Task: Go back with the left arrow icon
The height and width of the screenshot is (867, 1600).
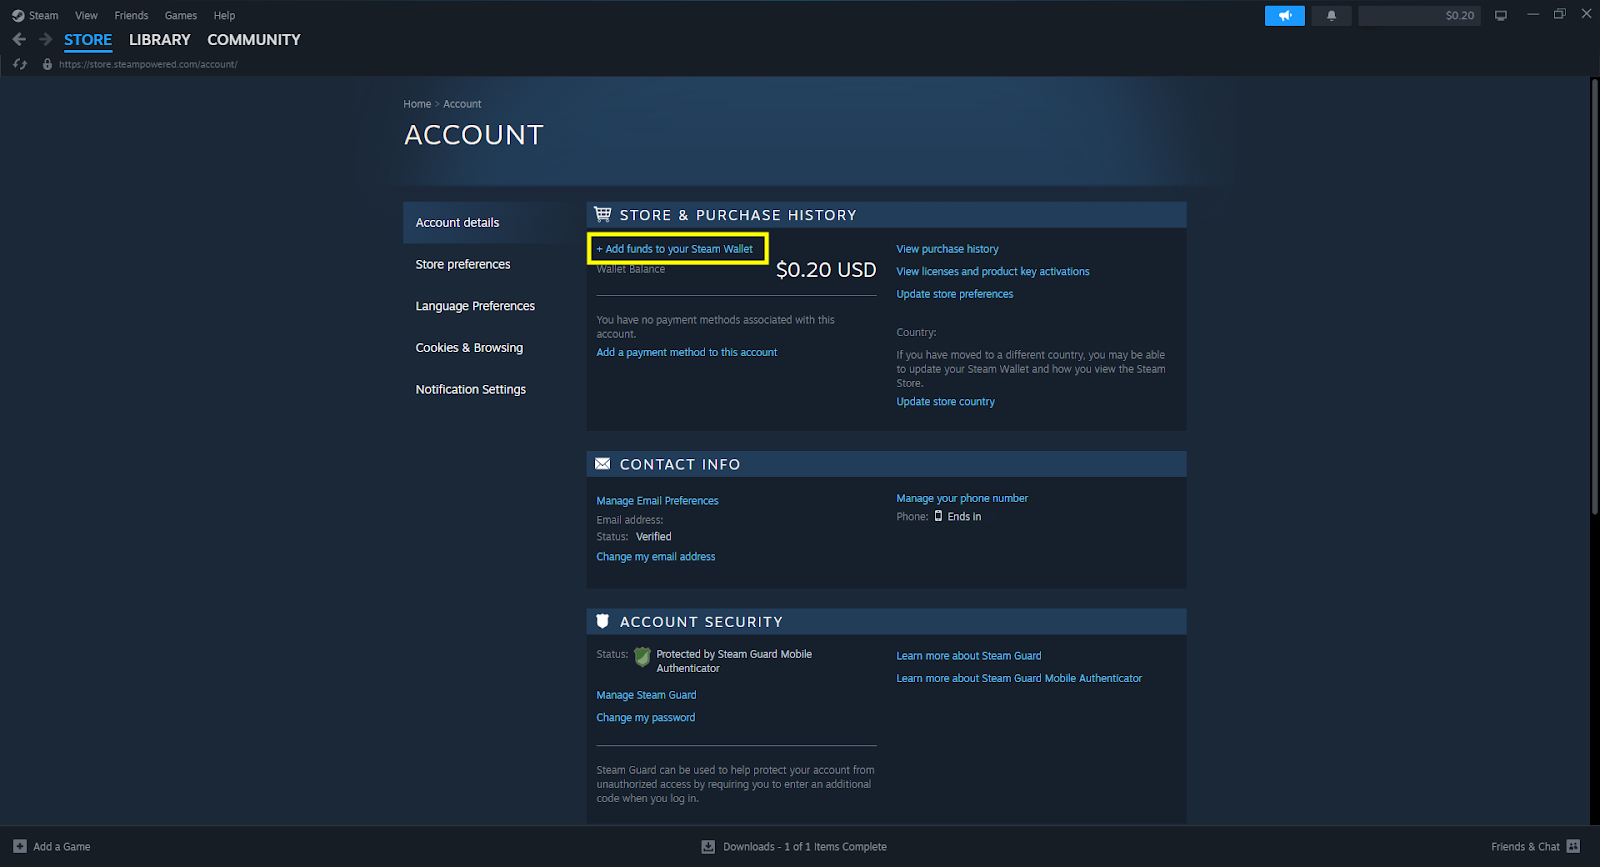Action: pos(19,39)
